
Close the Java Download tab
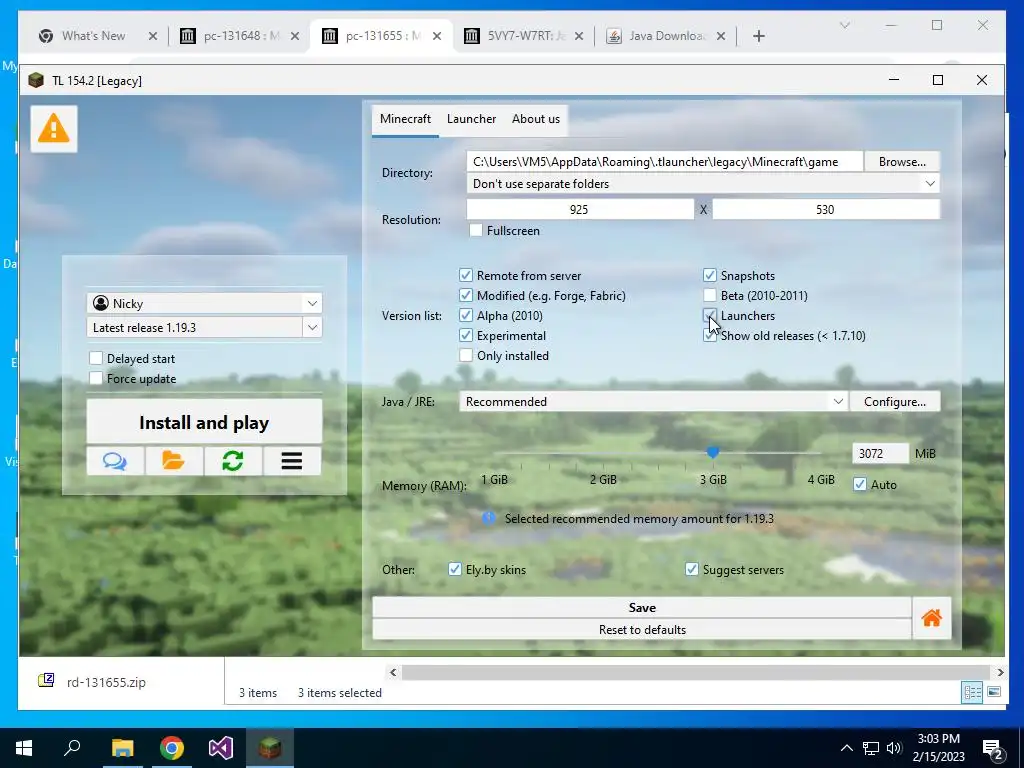click(721, 36)
